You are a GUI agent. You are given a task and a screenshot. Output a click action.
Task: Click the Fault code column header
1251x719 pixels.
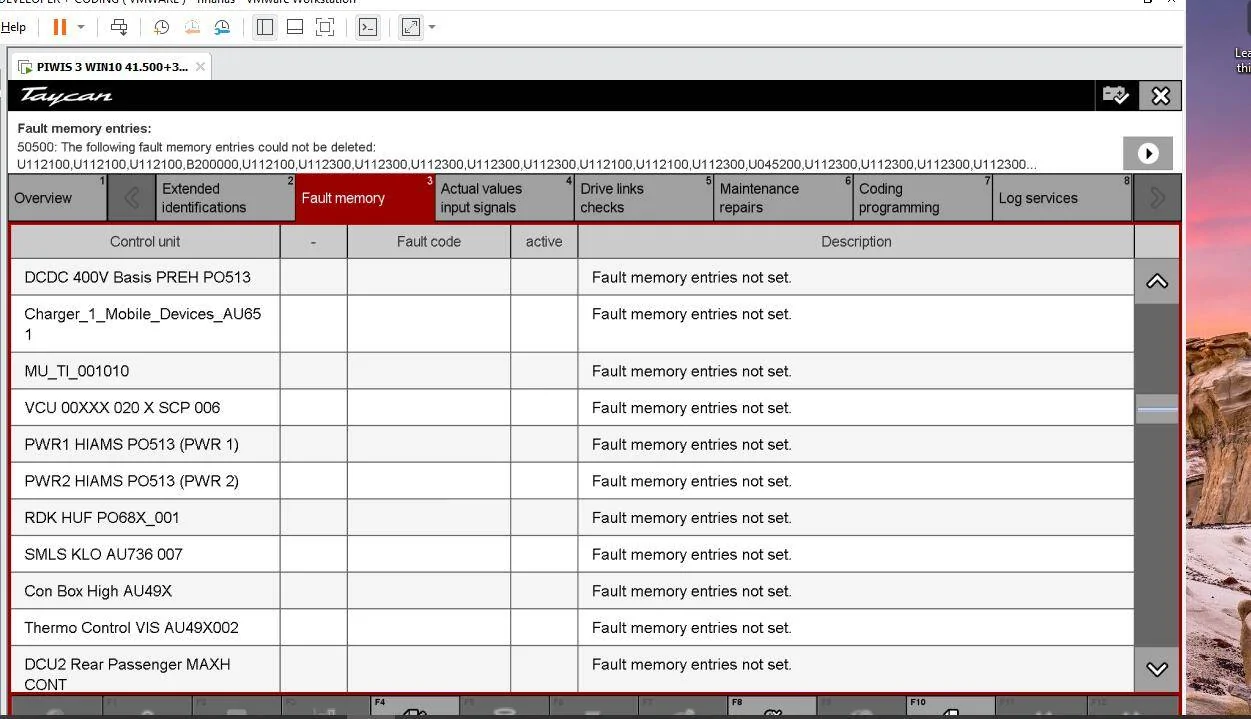tap(428, 241)
